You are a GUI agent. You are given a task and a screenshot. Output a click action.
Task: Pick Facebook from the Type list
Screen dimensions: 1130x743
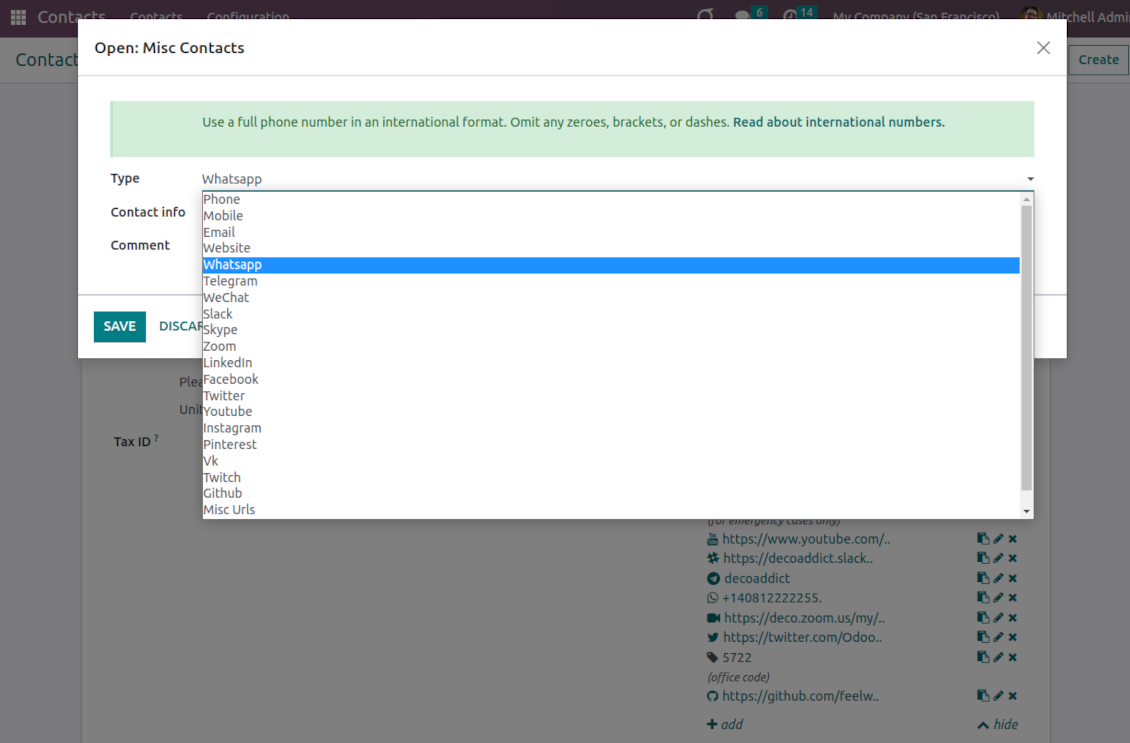(611, 379)
